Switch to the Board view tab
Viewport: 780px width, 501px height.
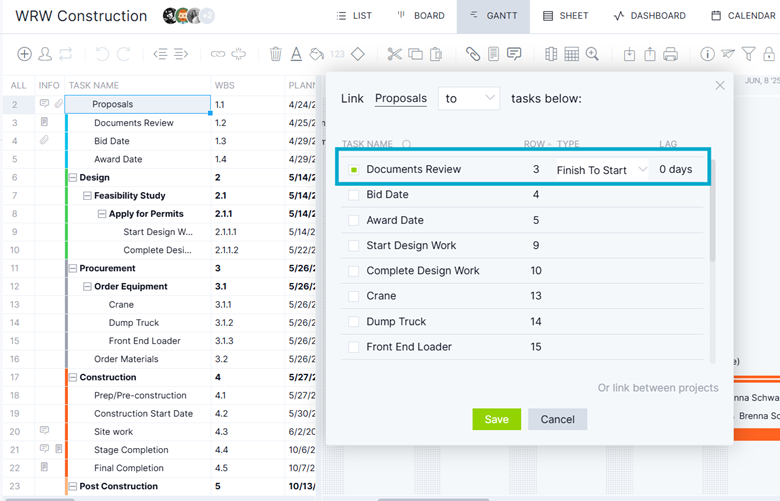[x=420, y=16]
